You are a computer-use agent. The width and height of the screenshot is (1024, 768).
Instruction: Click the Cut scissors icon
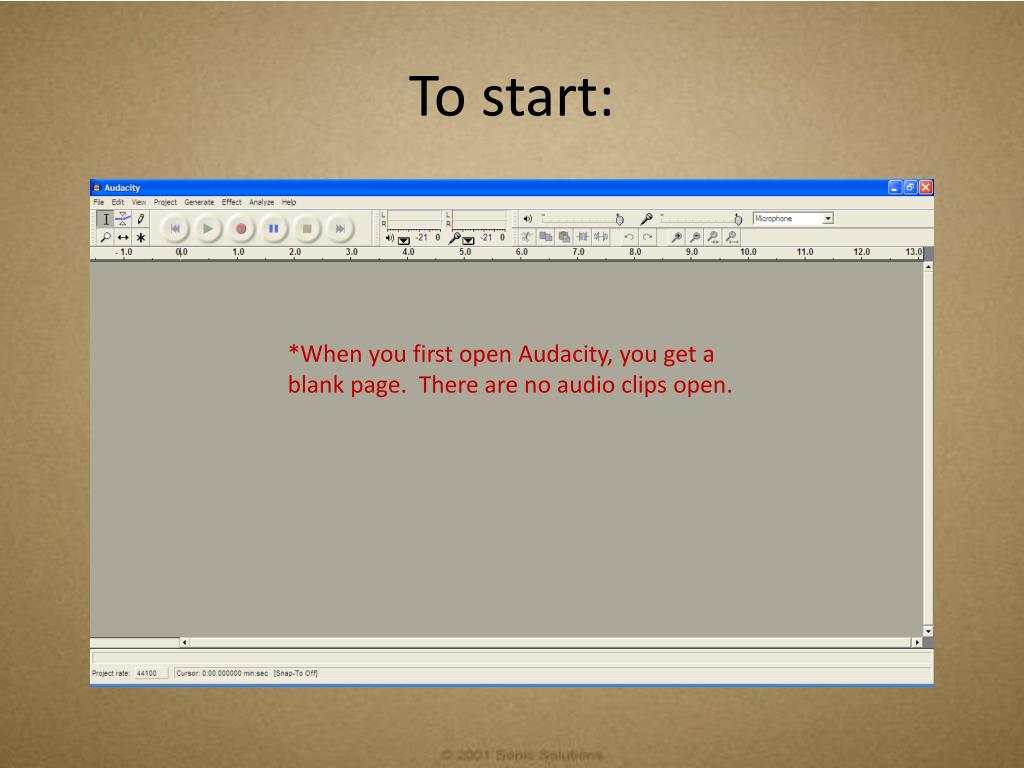pyautogui.click(x=526, y=237)
